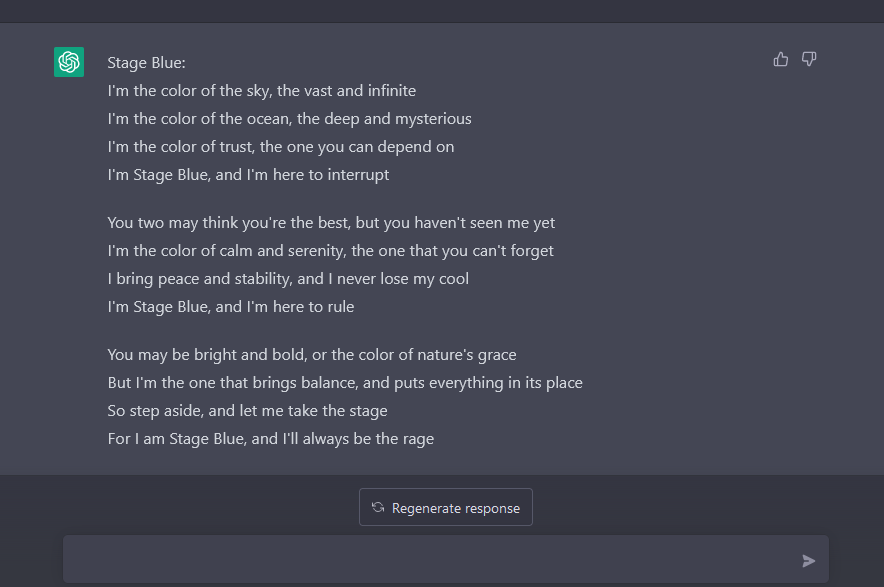Click the line about peace and stability

pyautogui.click(x=288, y=279)
